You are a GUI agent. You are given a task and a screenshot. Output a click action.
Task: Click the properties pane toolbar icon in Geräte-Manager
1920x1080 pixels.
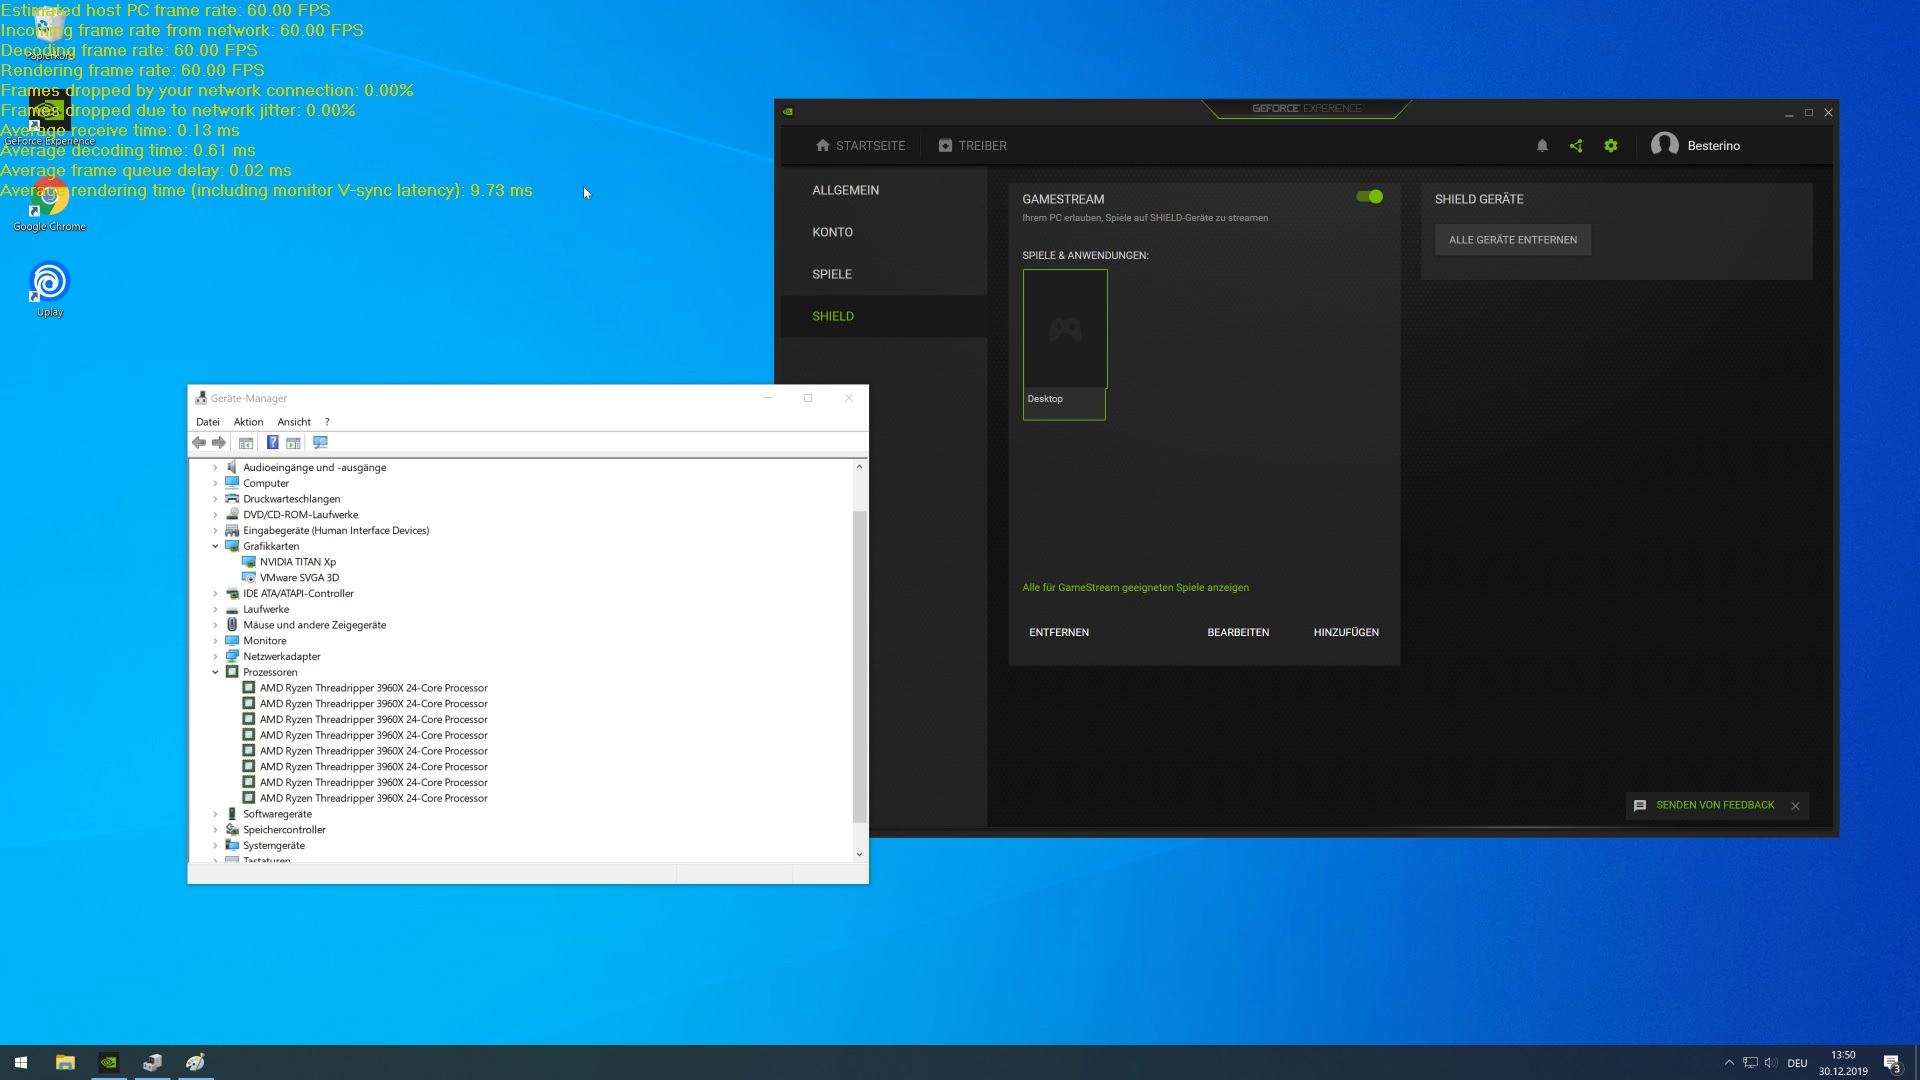click(x=293, y=443)
